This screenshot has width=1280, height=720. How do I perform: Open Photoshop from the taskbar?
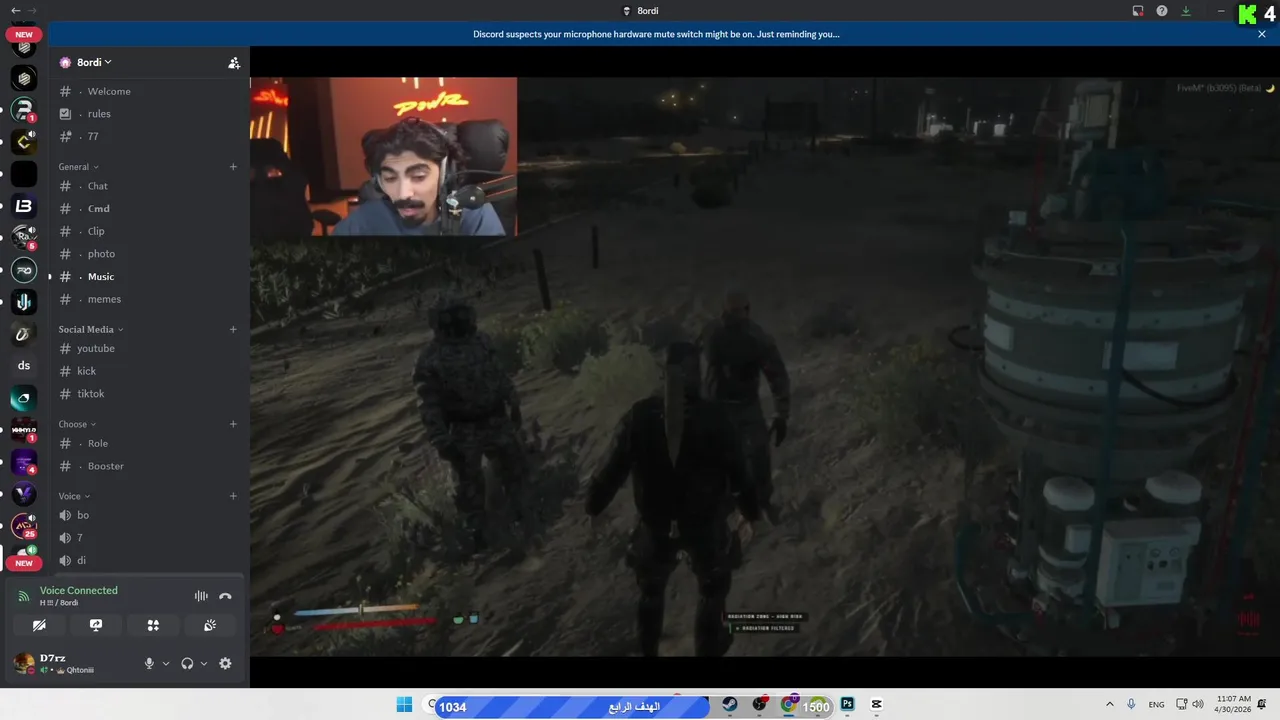(848, 705)
